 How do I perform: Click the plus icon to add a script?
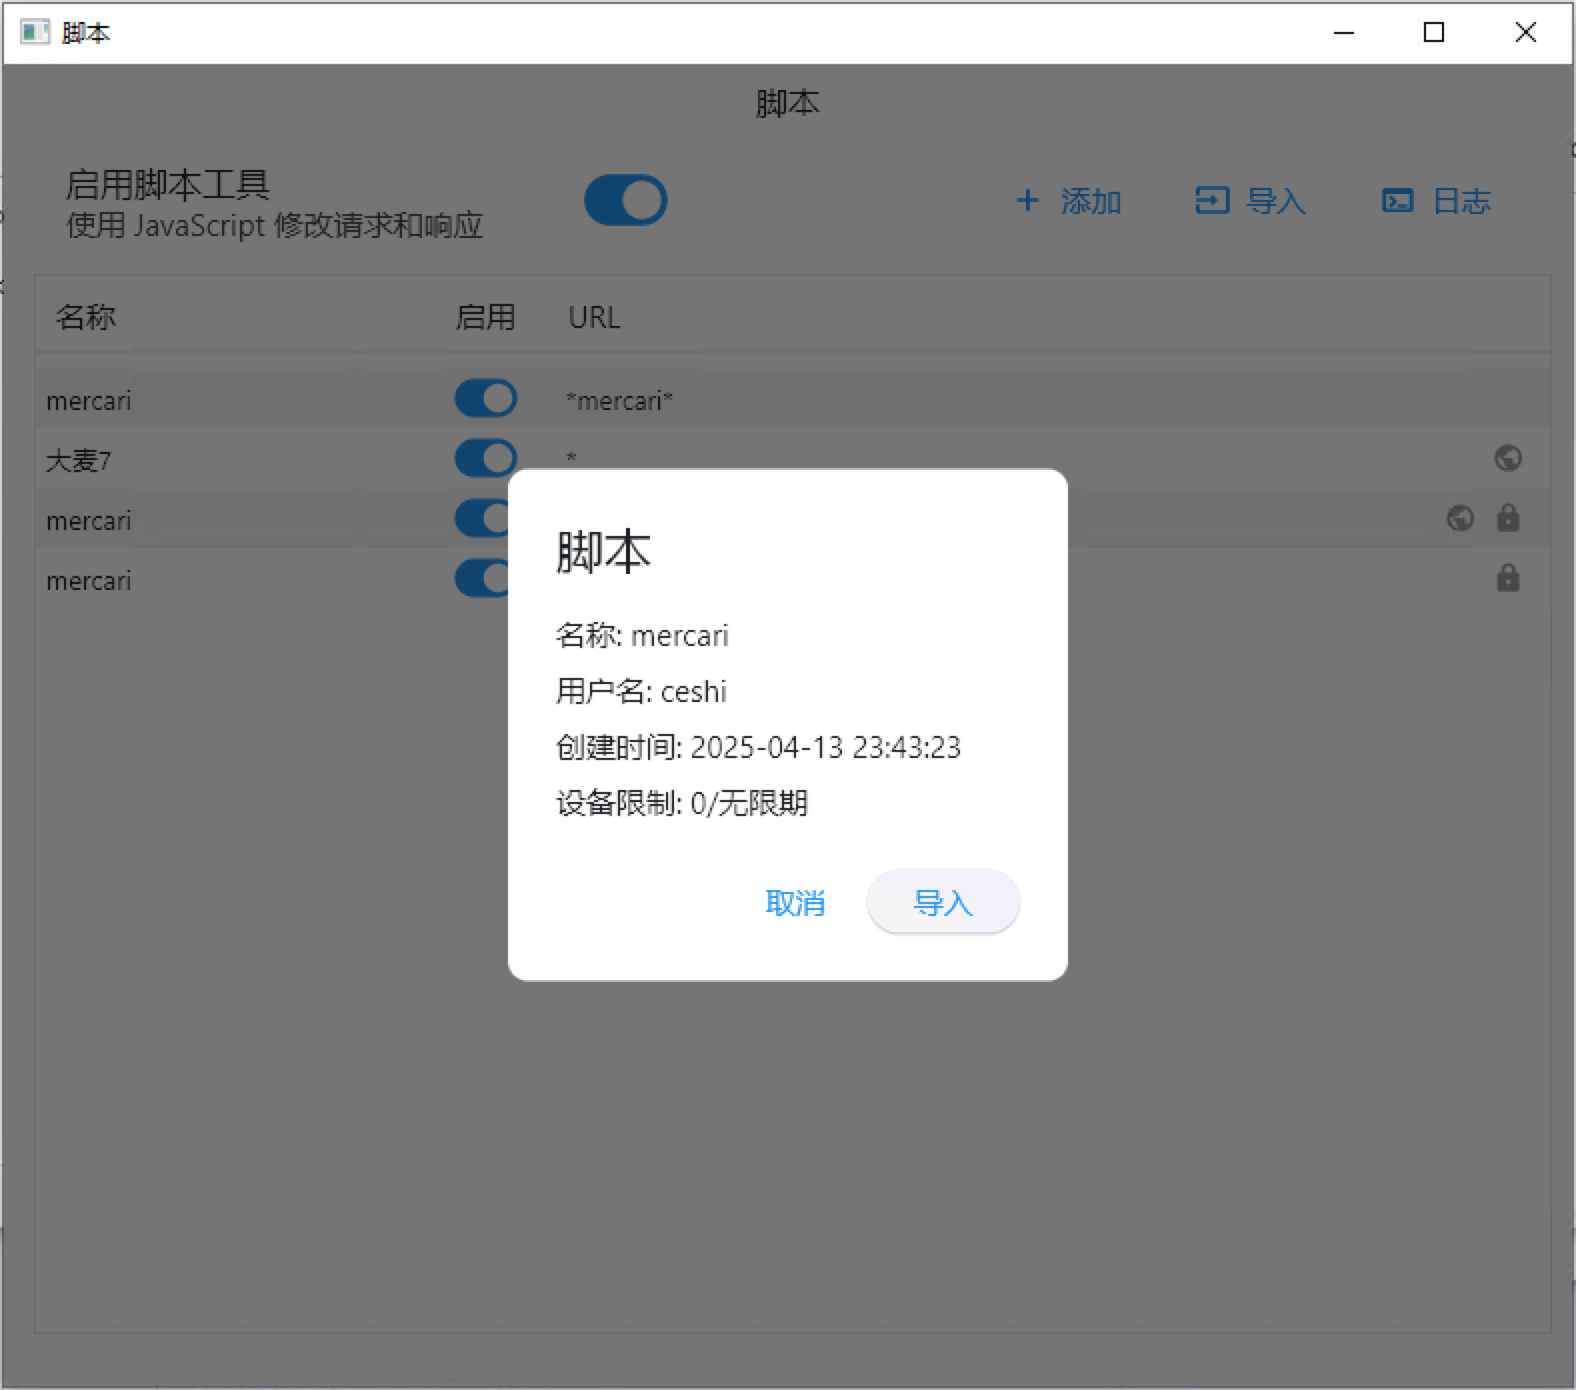pos(1027,201)
